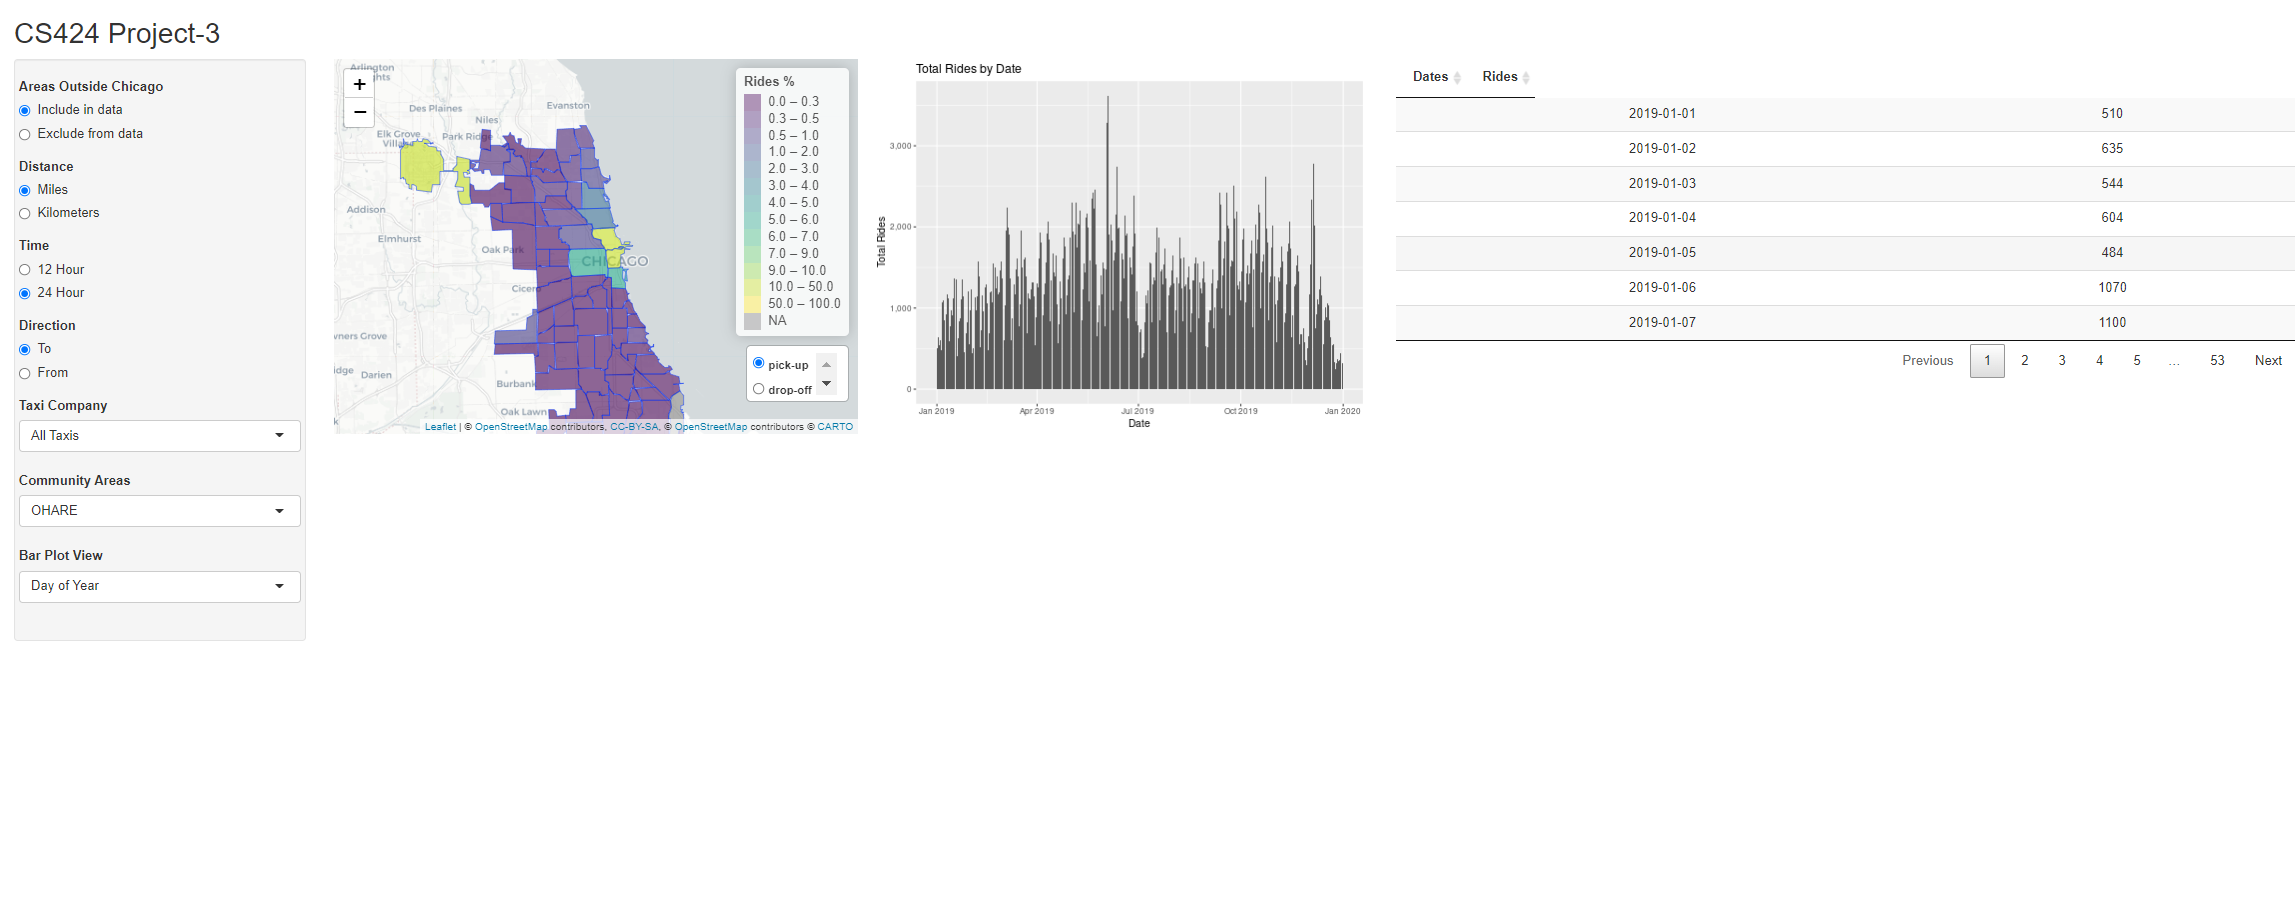Set direction to From
2295x912 pixels.
(x=25, y=373)
